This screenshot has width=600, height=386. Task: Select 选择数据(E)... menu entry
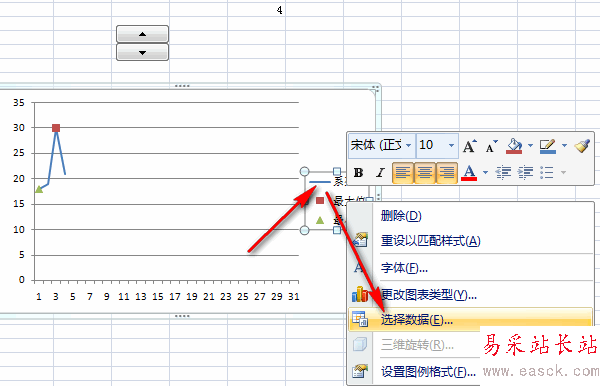(471, 320)
